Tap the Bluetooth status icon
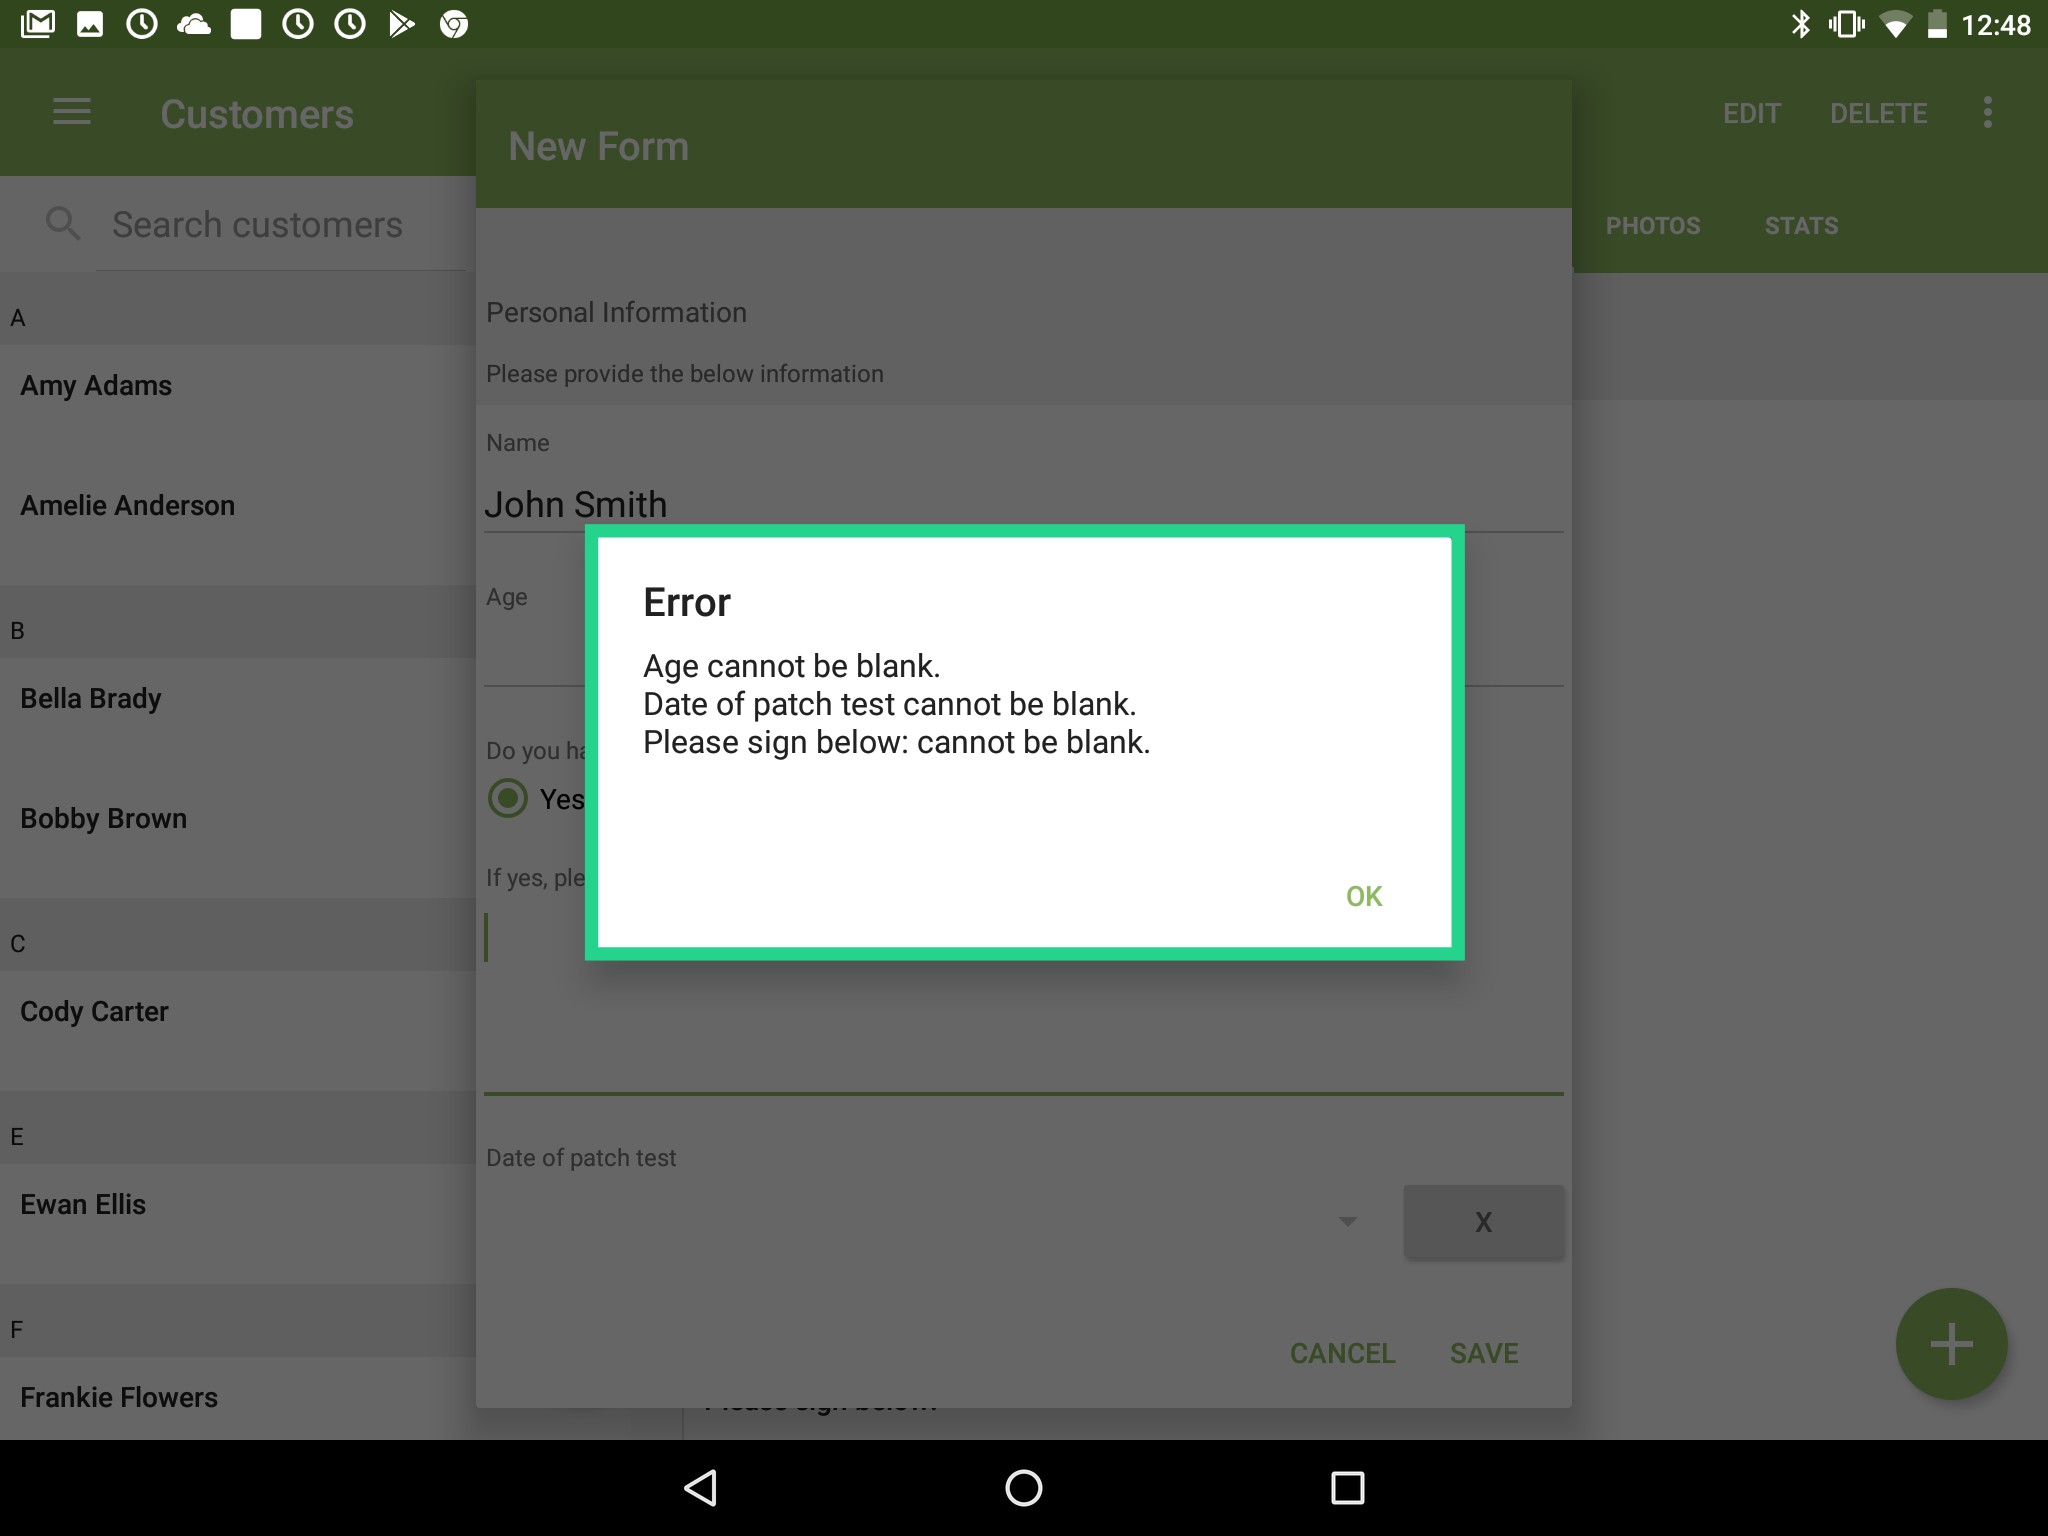The height and width of the screenshot is (1536, 2048). point(1803,24)
